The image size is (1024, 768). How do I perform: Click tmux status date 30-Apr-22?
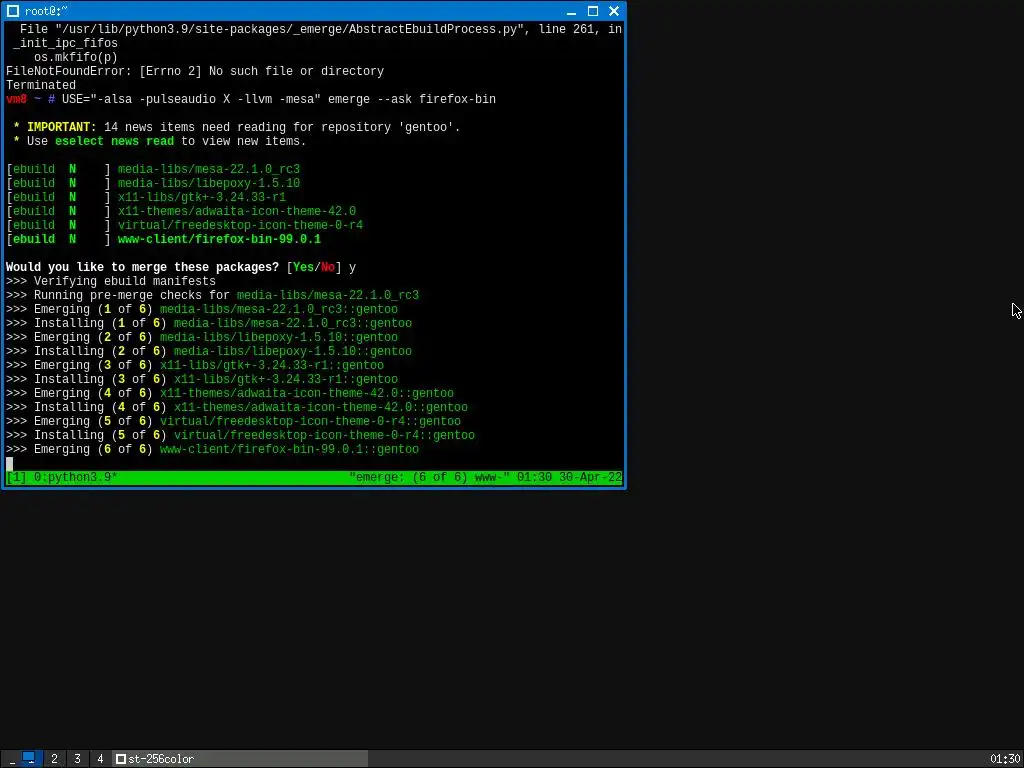590,477
